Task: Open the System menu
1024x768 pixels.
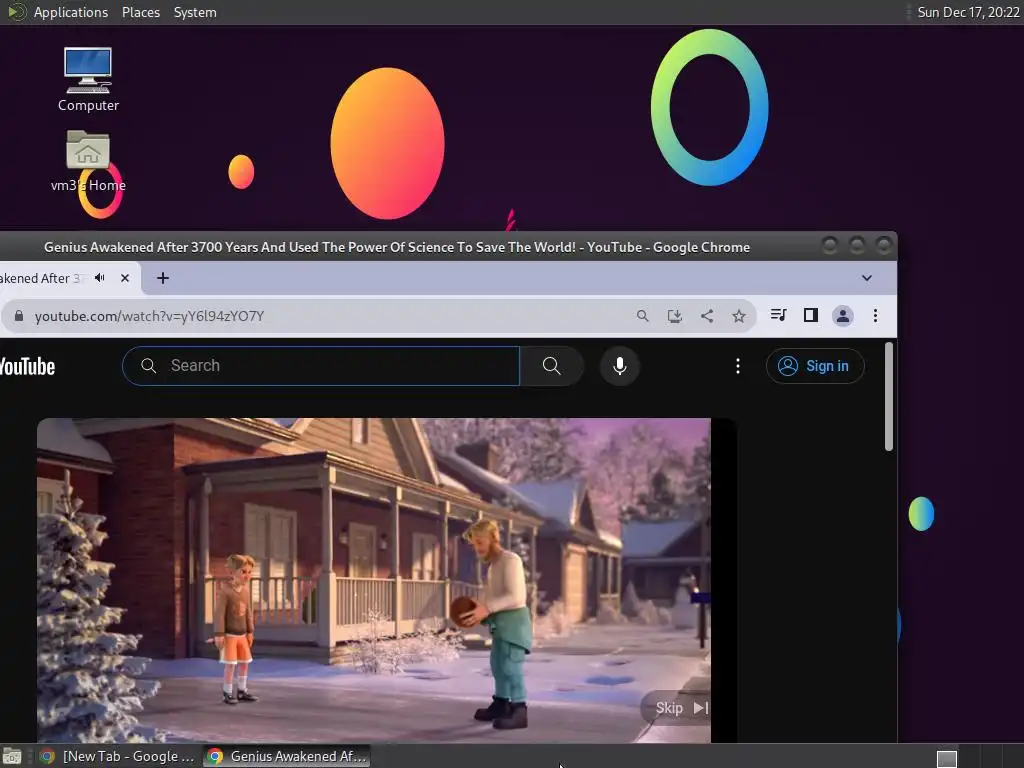Action: click(x=195, y=12)
